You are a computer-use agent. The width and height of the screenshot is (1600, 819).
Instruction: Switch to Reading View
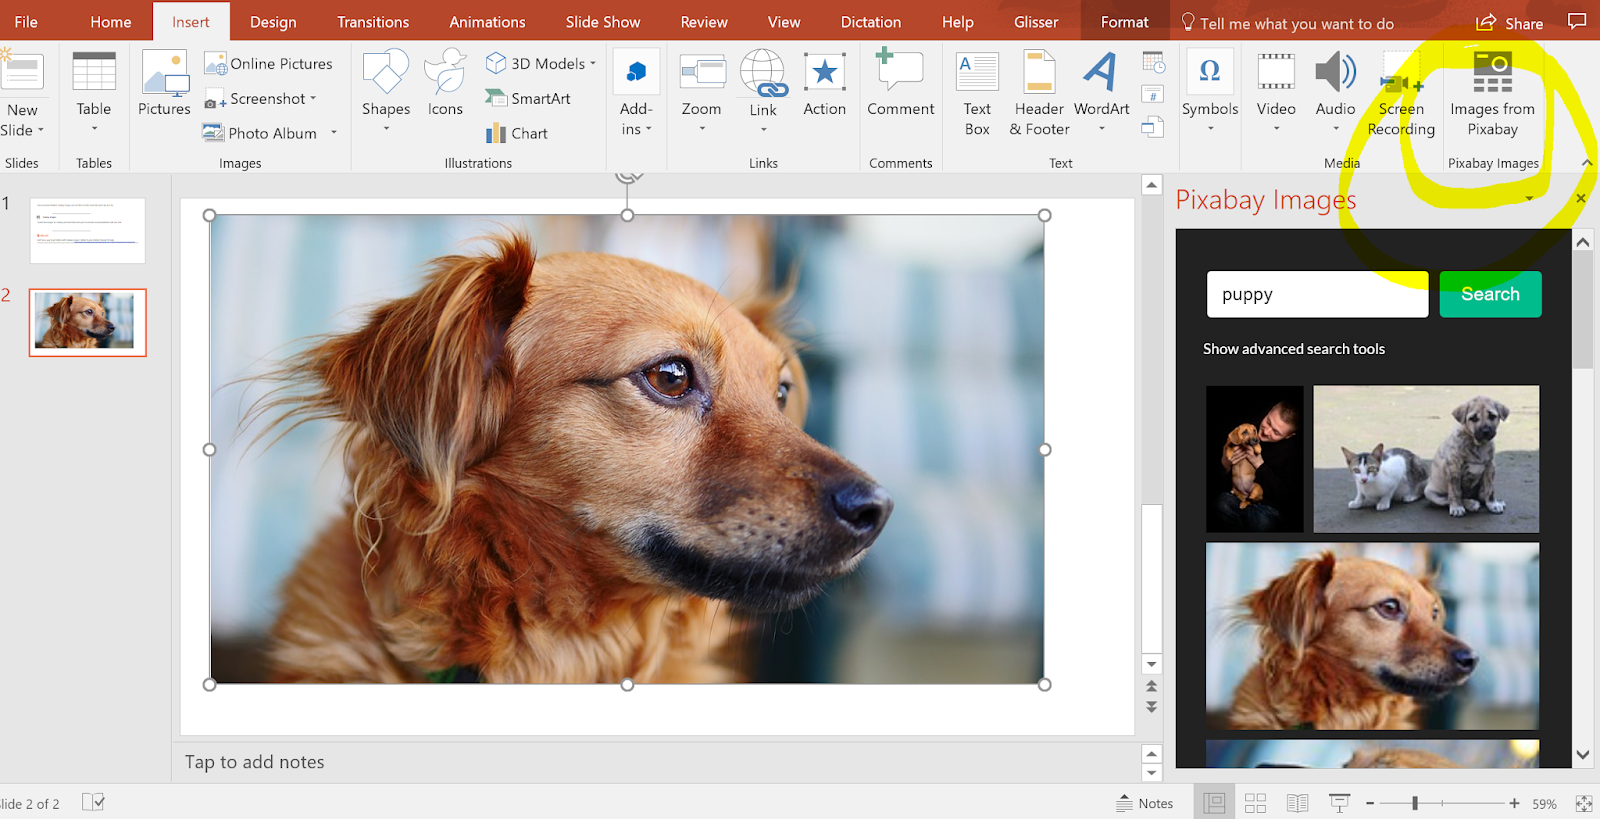[1297, 803]
